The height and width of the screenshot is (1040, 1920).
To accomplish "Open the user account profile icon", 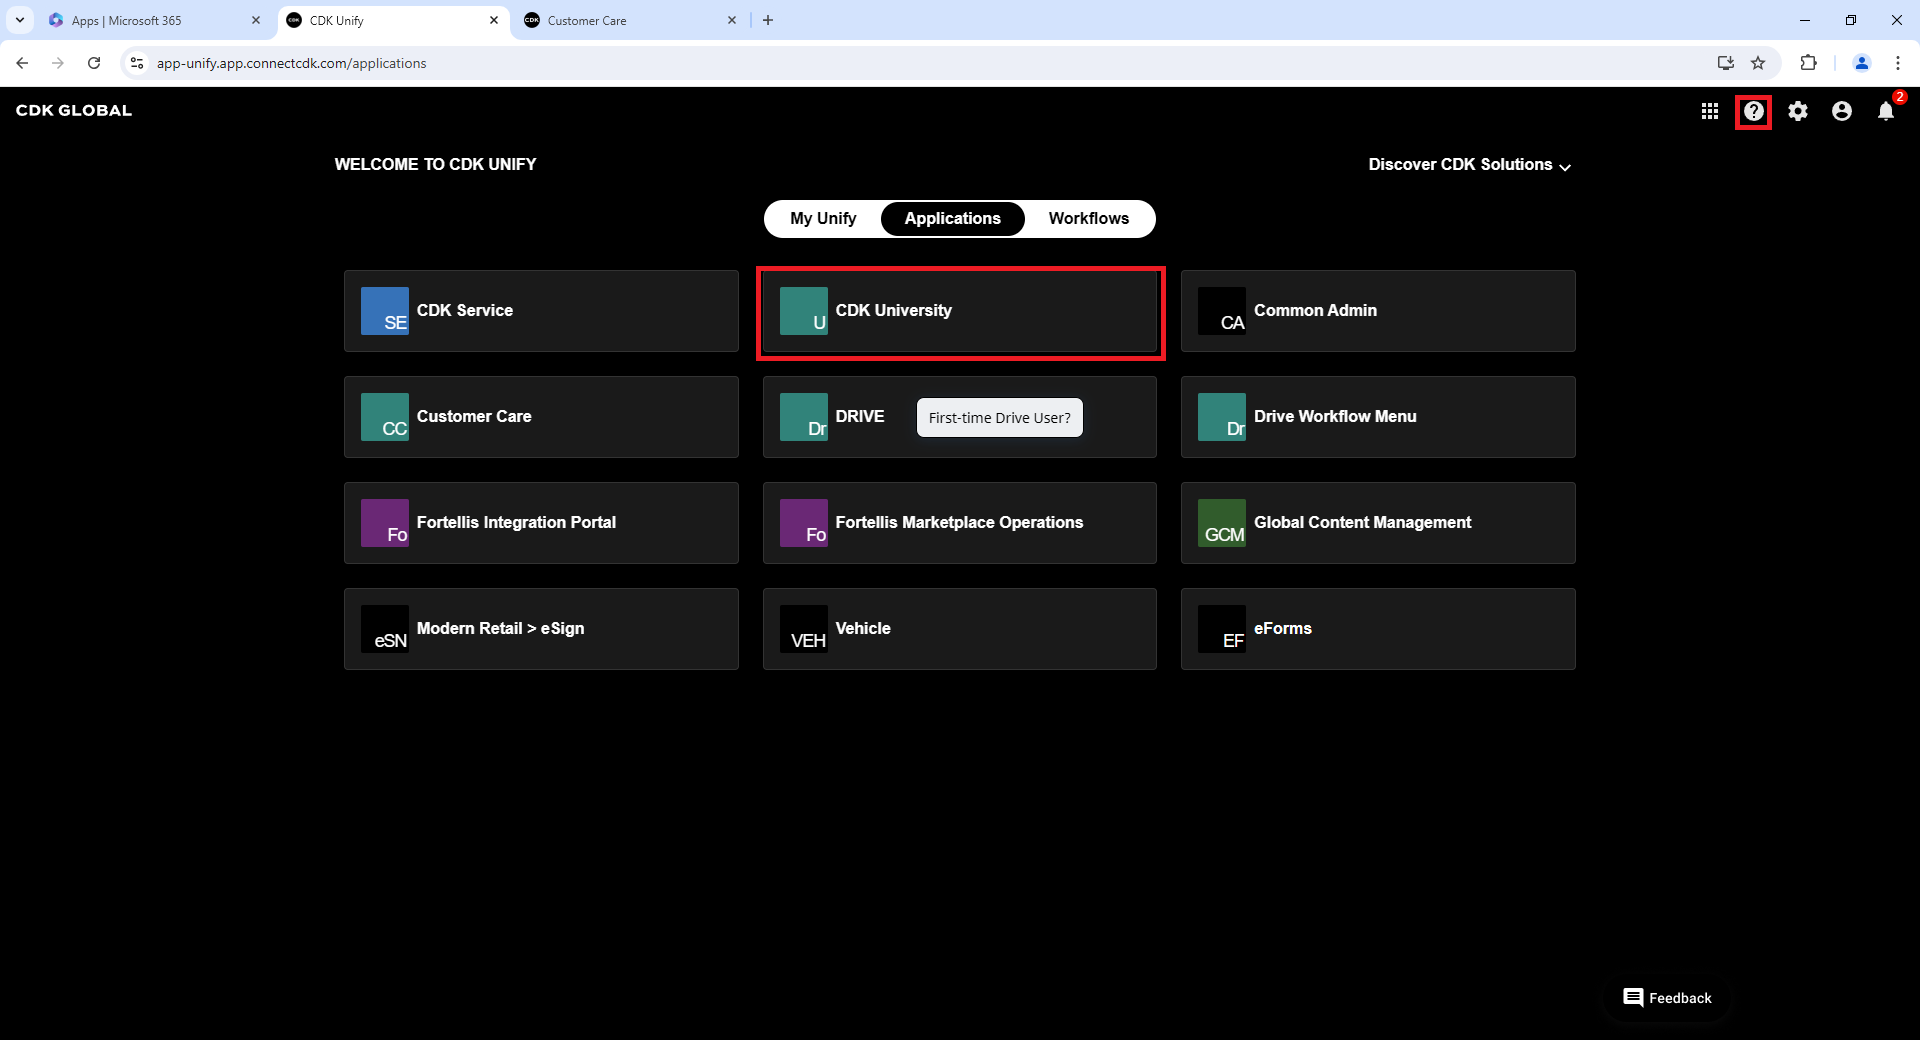I will coord(1842,111).
